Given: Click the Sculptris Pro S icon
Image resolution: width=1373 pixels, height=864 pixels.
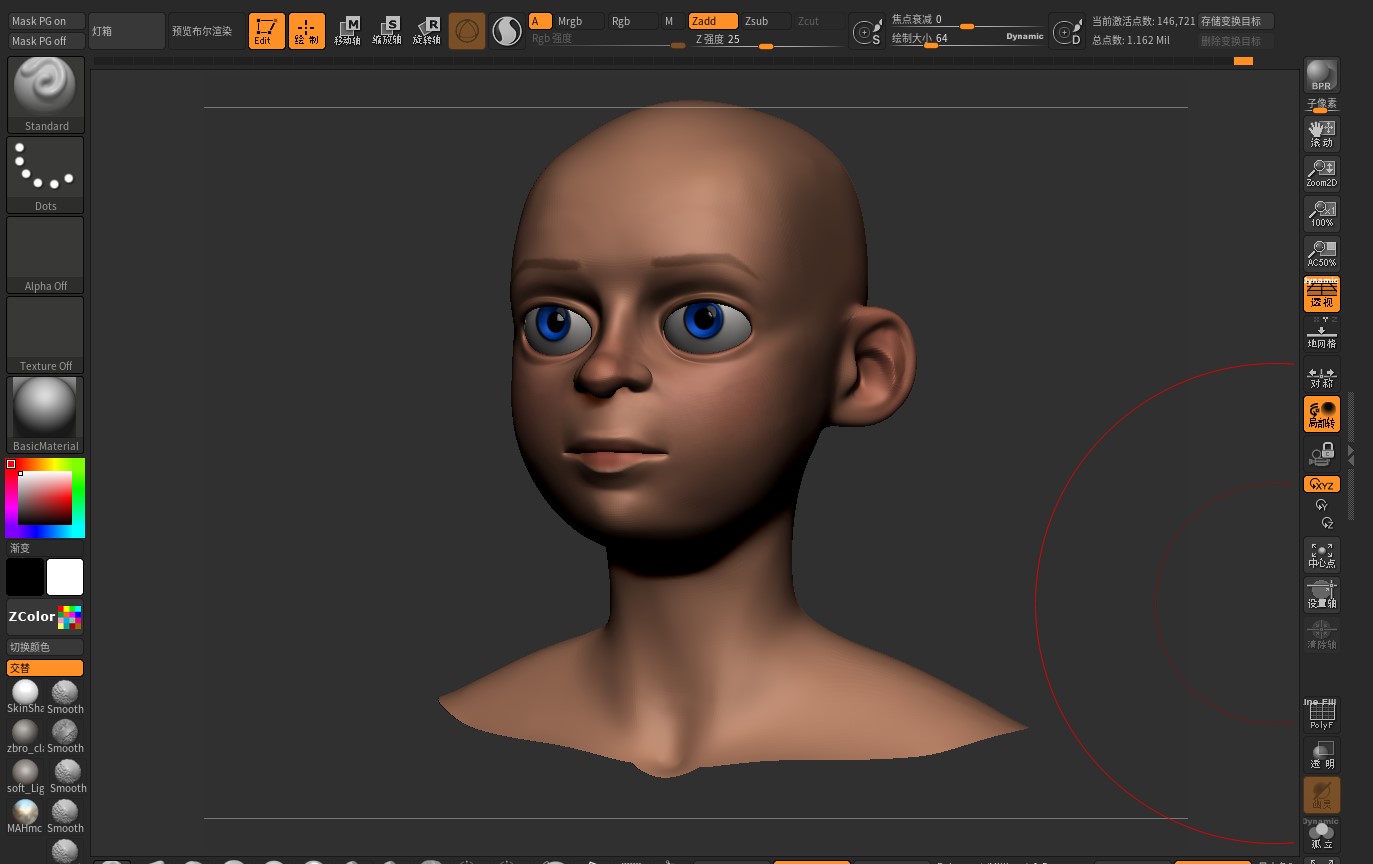Looking at the screenshot, I should (507, 31).
